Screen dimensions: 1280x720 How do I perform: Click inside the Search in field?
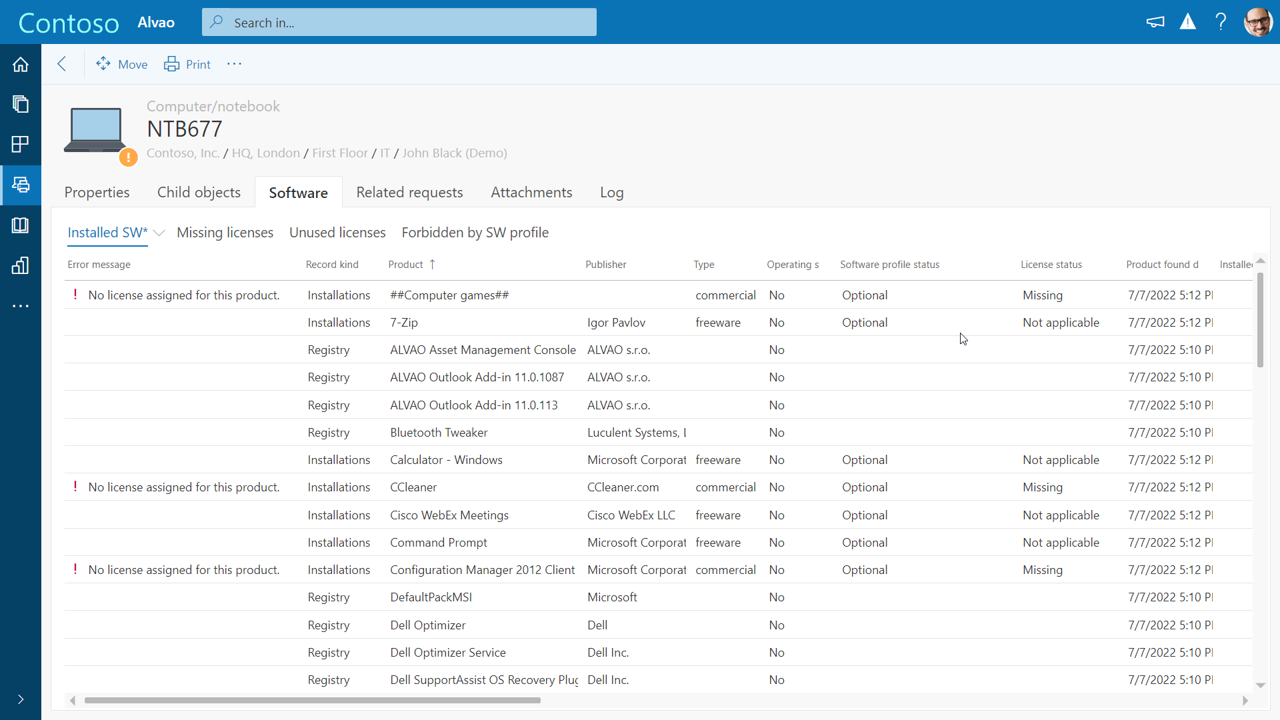coord(398,21)
